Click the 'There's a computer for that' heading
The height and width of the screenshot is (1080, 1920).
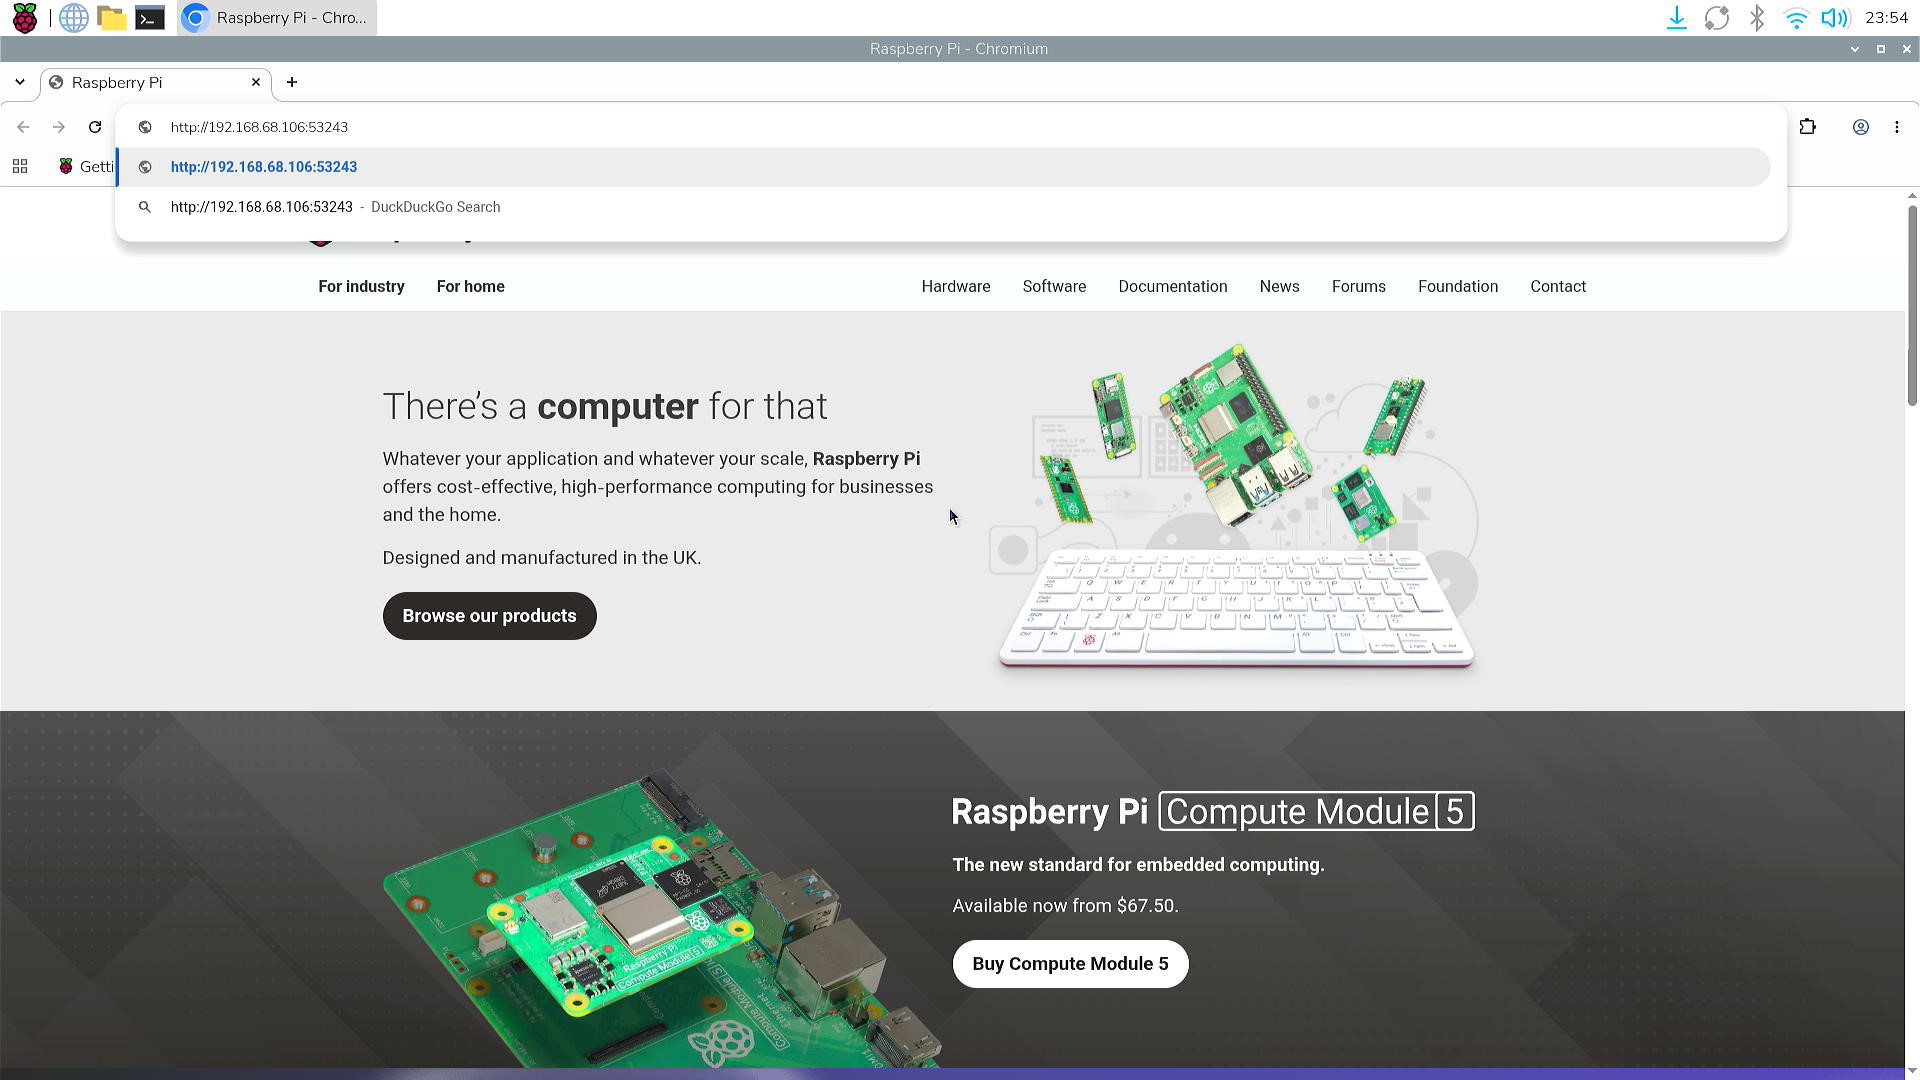pos(605,407)
